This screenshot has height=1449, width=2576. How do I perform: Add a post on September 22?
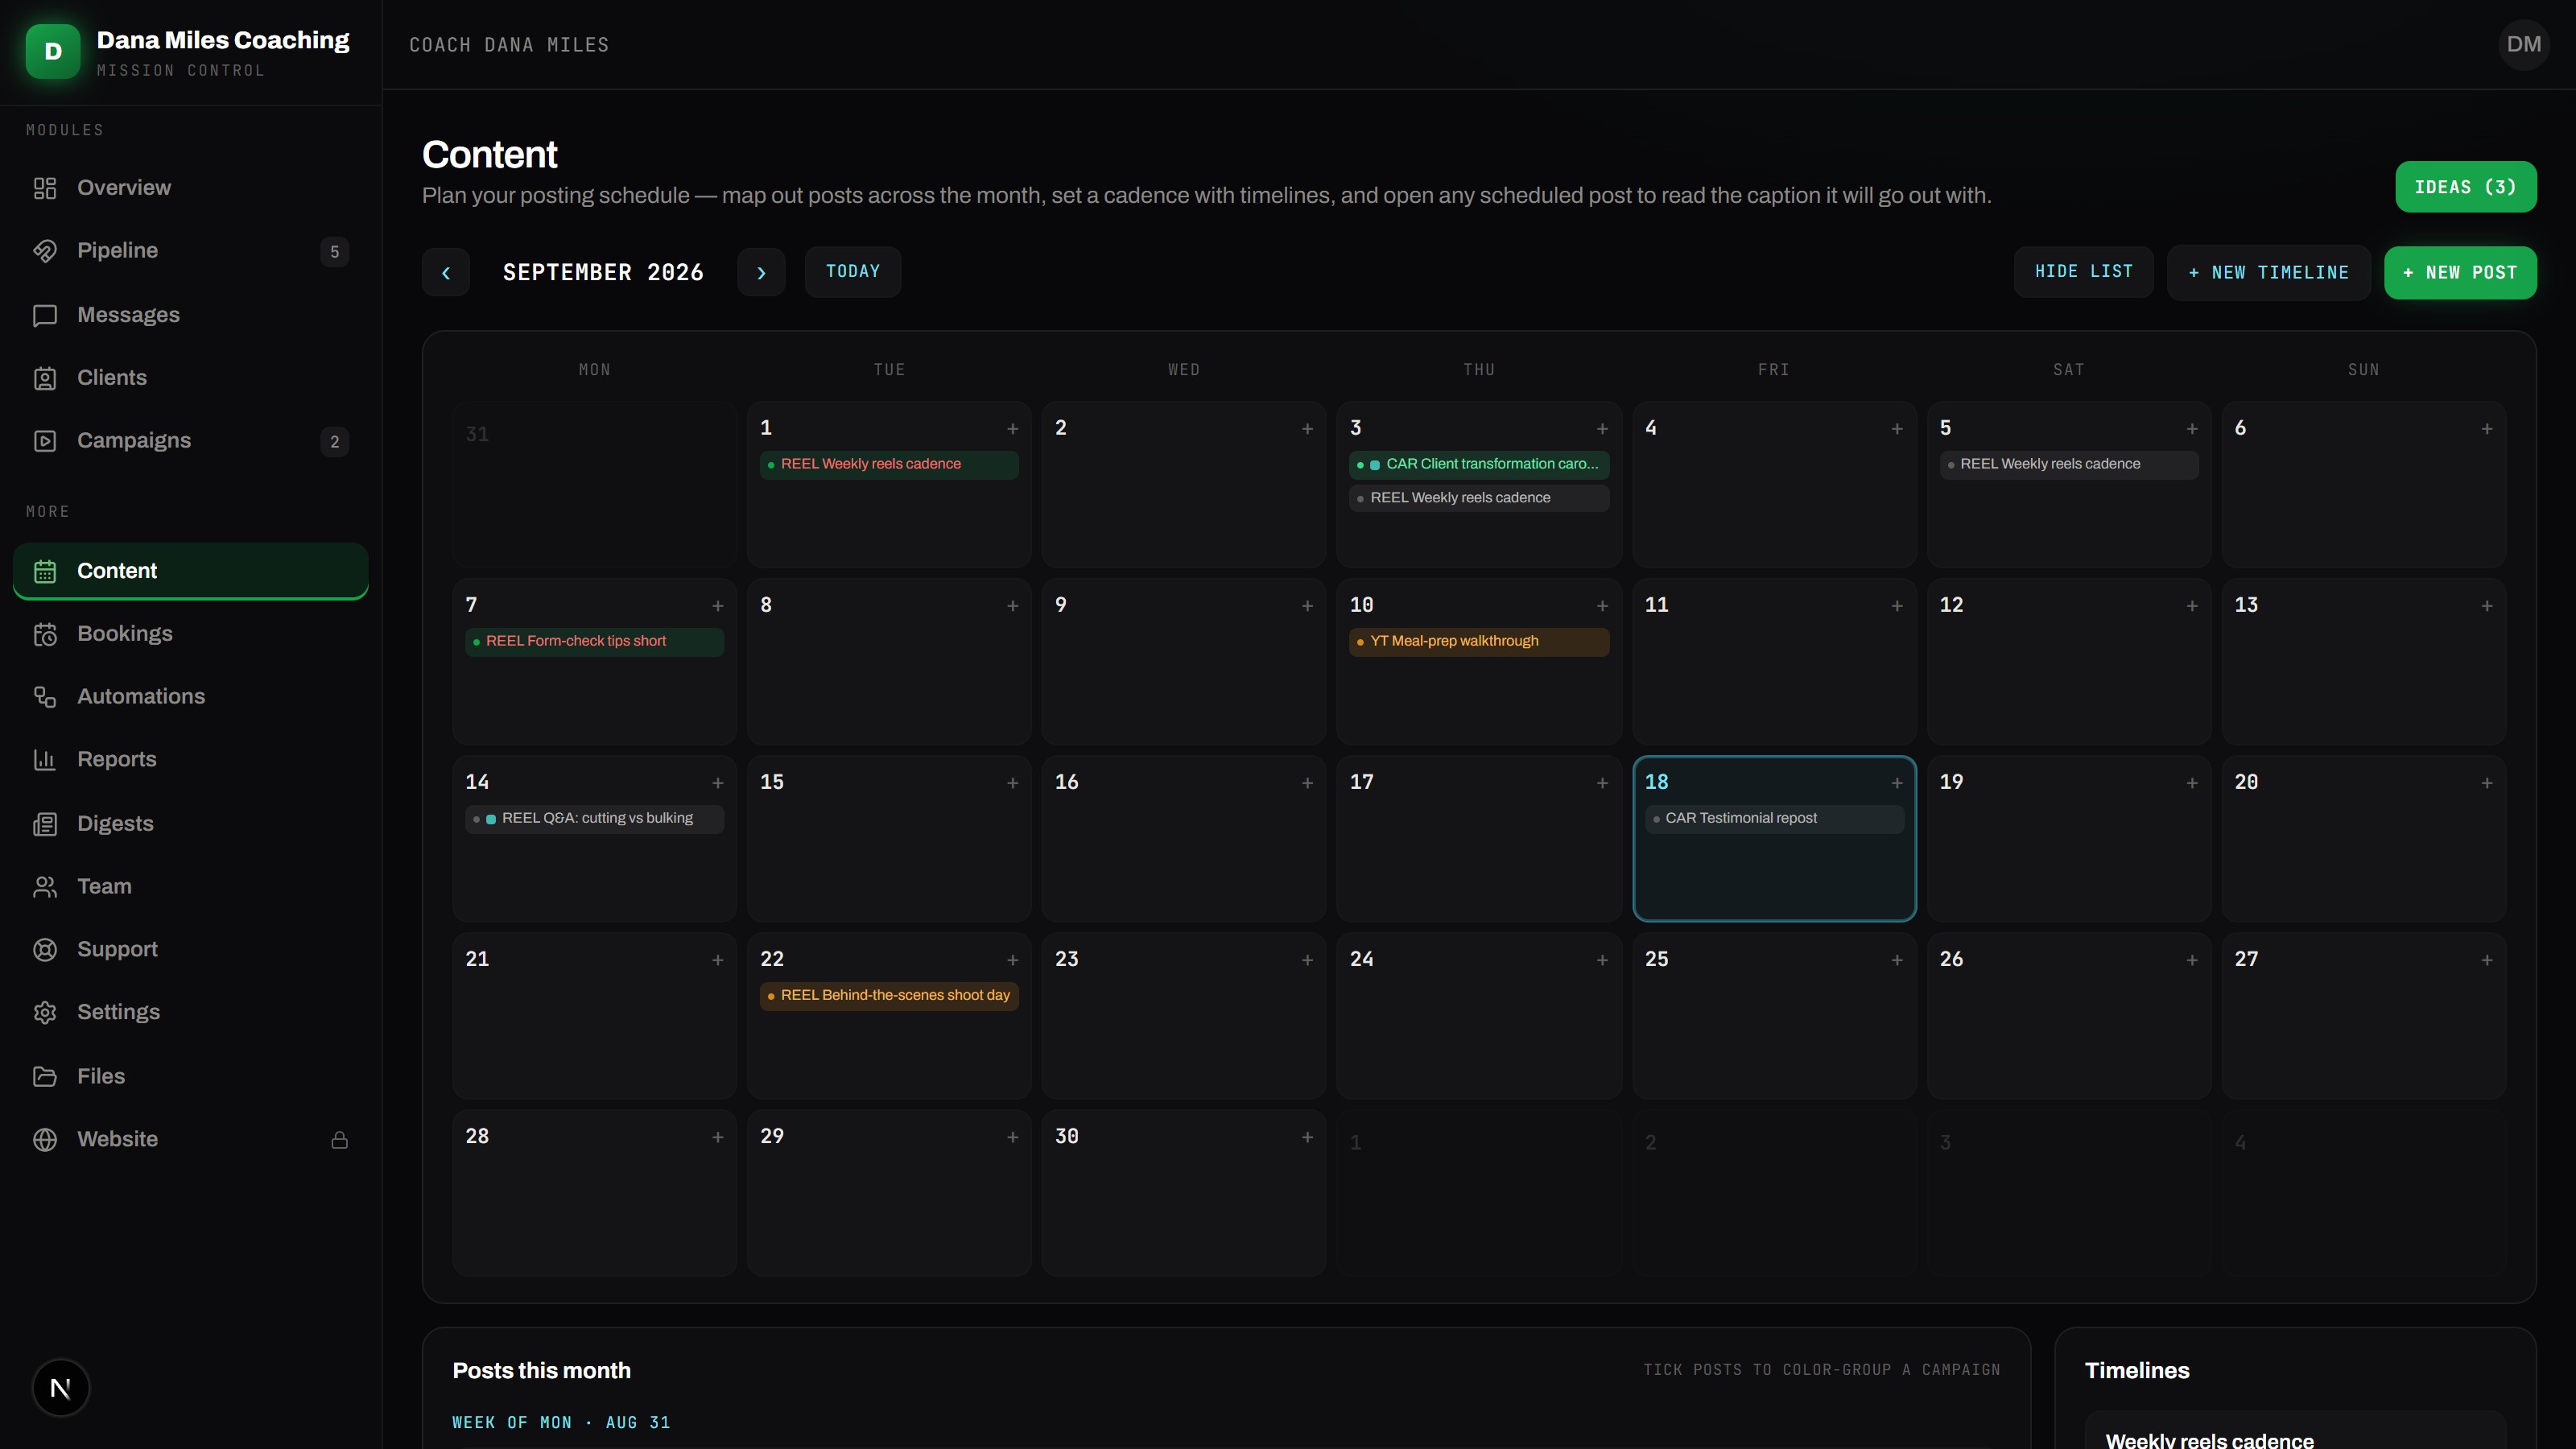tap(1012, 960)
